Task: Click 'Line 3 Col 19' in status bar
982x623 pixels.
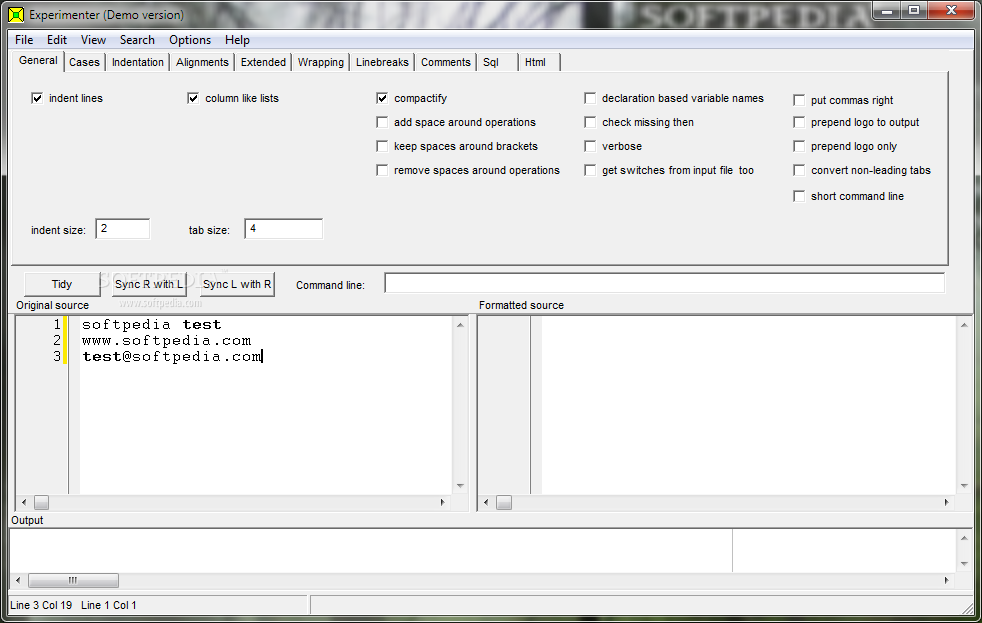Action: [x=41, y=605]
